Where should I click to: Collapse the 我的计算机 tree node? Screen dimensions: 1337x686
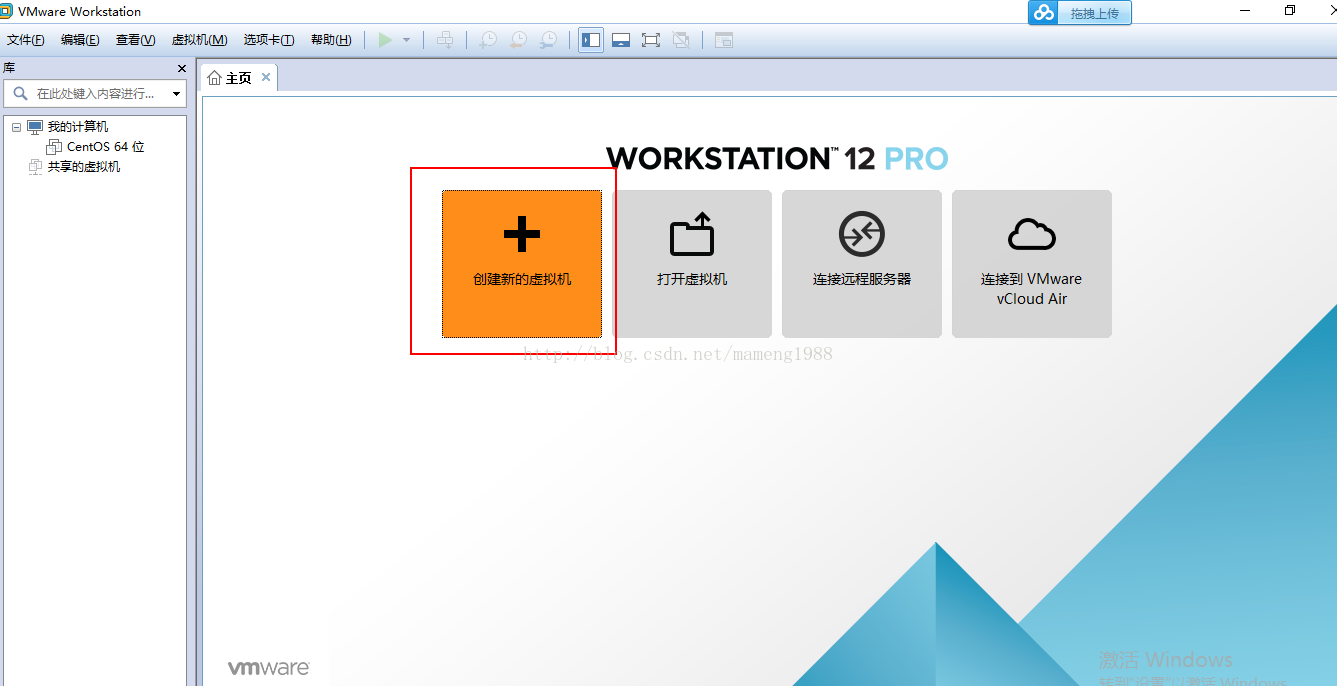pyautogui.click(x=16, y=128)
